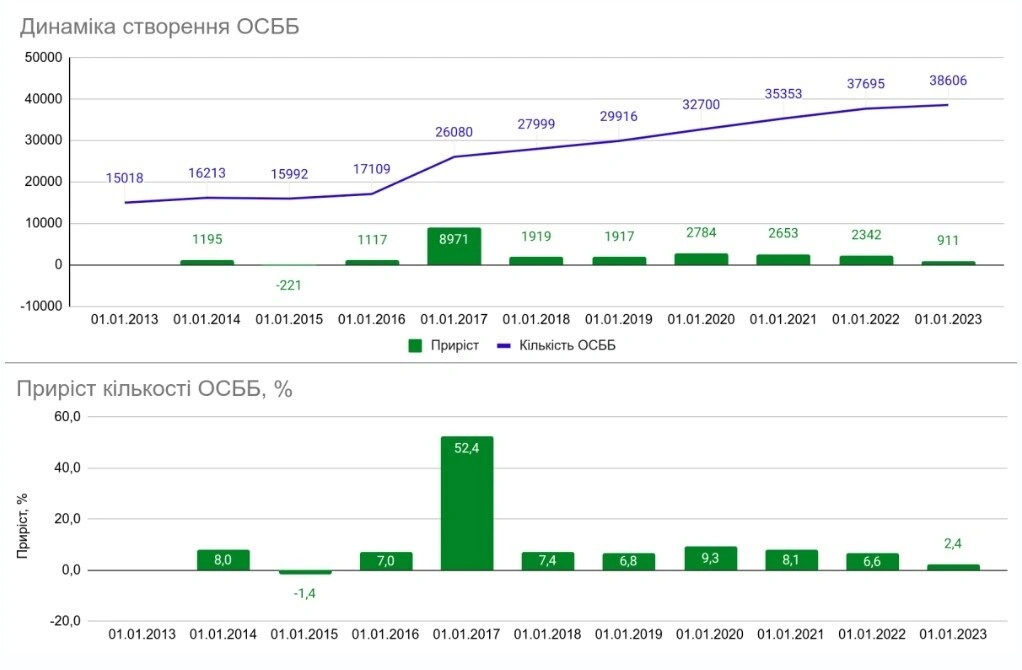1022x670 pixels.
Task: Select the 2,4 label above 2023 bar
Action: [x=952, y=543]
